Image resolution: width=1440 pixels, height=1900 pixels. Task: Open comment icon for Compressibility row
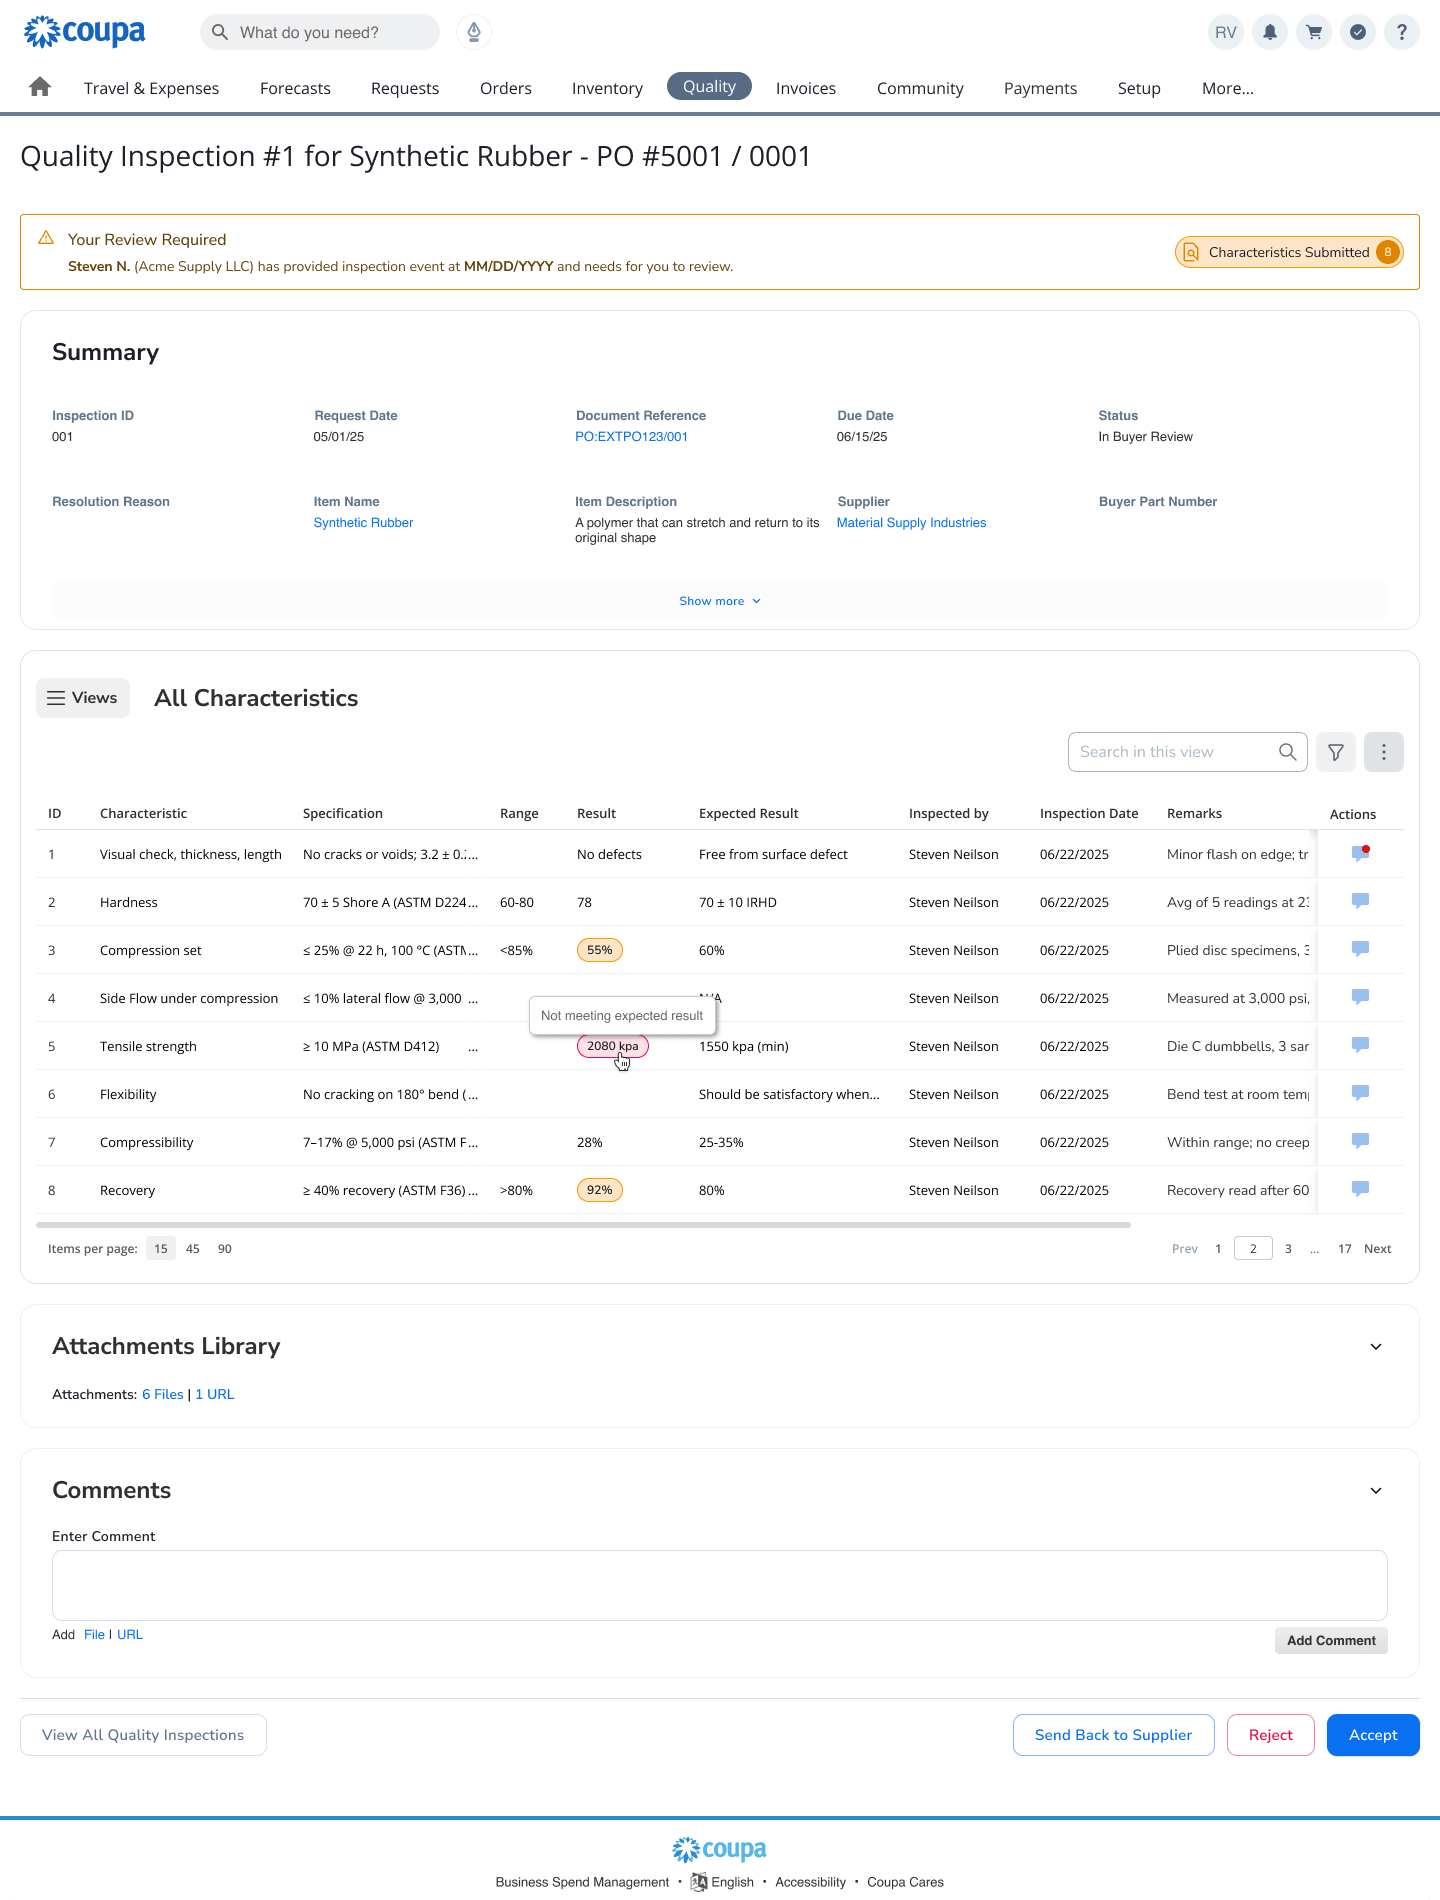pos(1360,1141)
